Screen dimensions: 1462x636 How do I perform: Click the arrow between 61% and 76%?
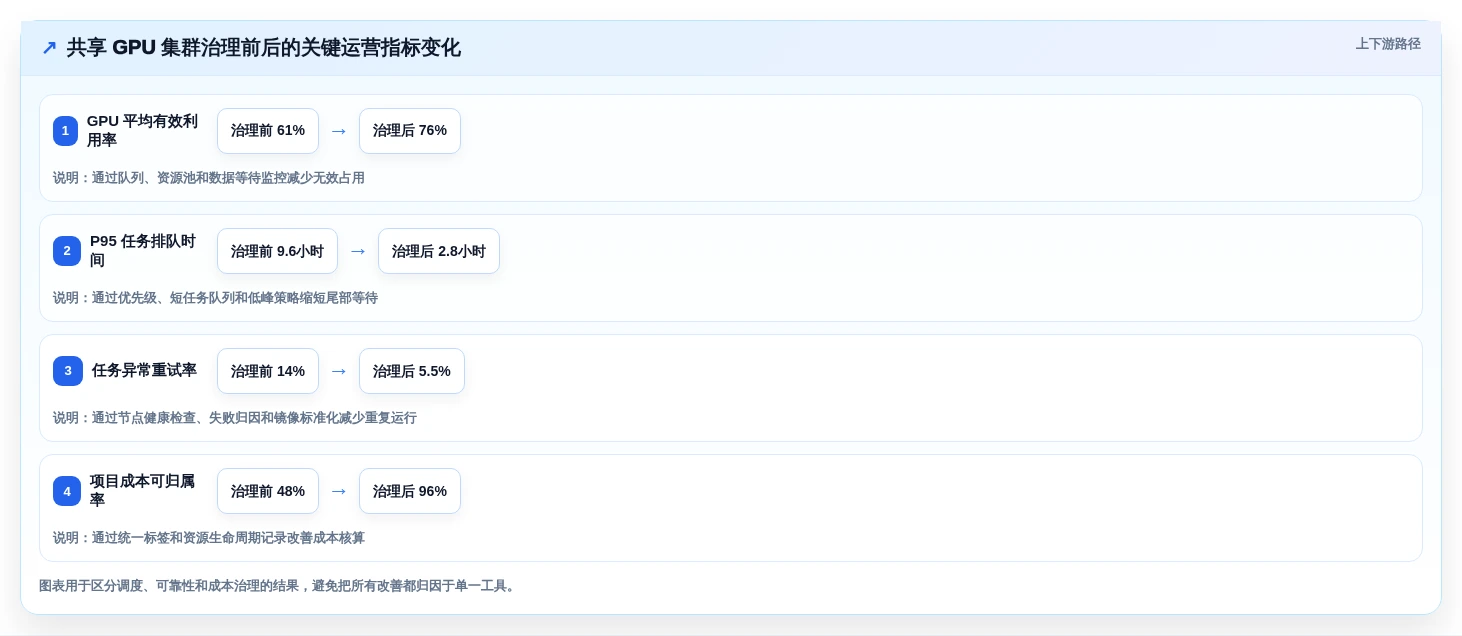339,131
